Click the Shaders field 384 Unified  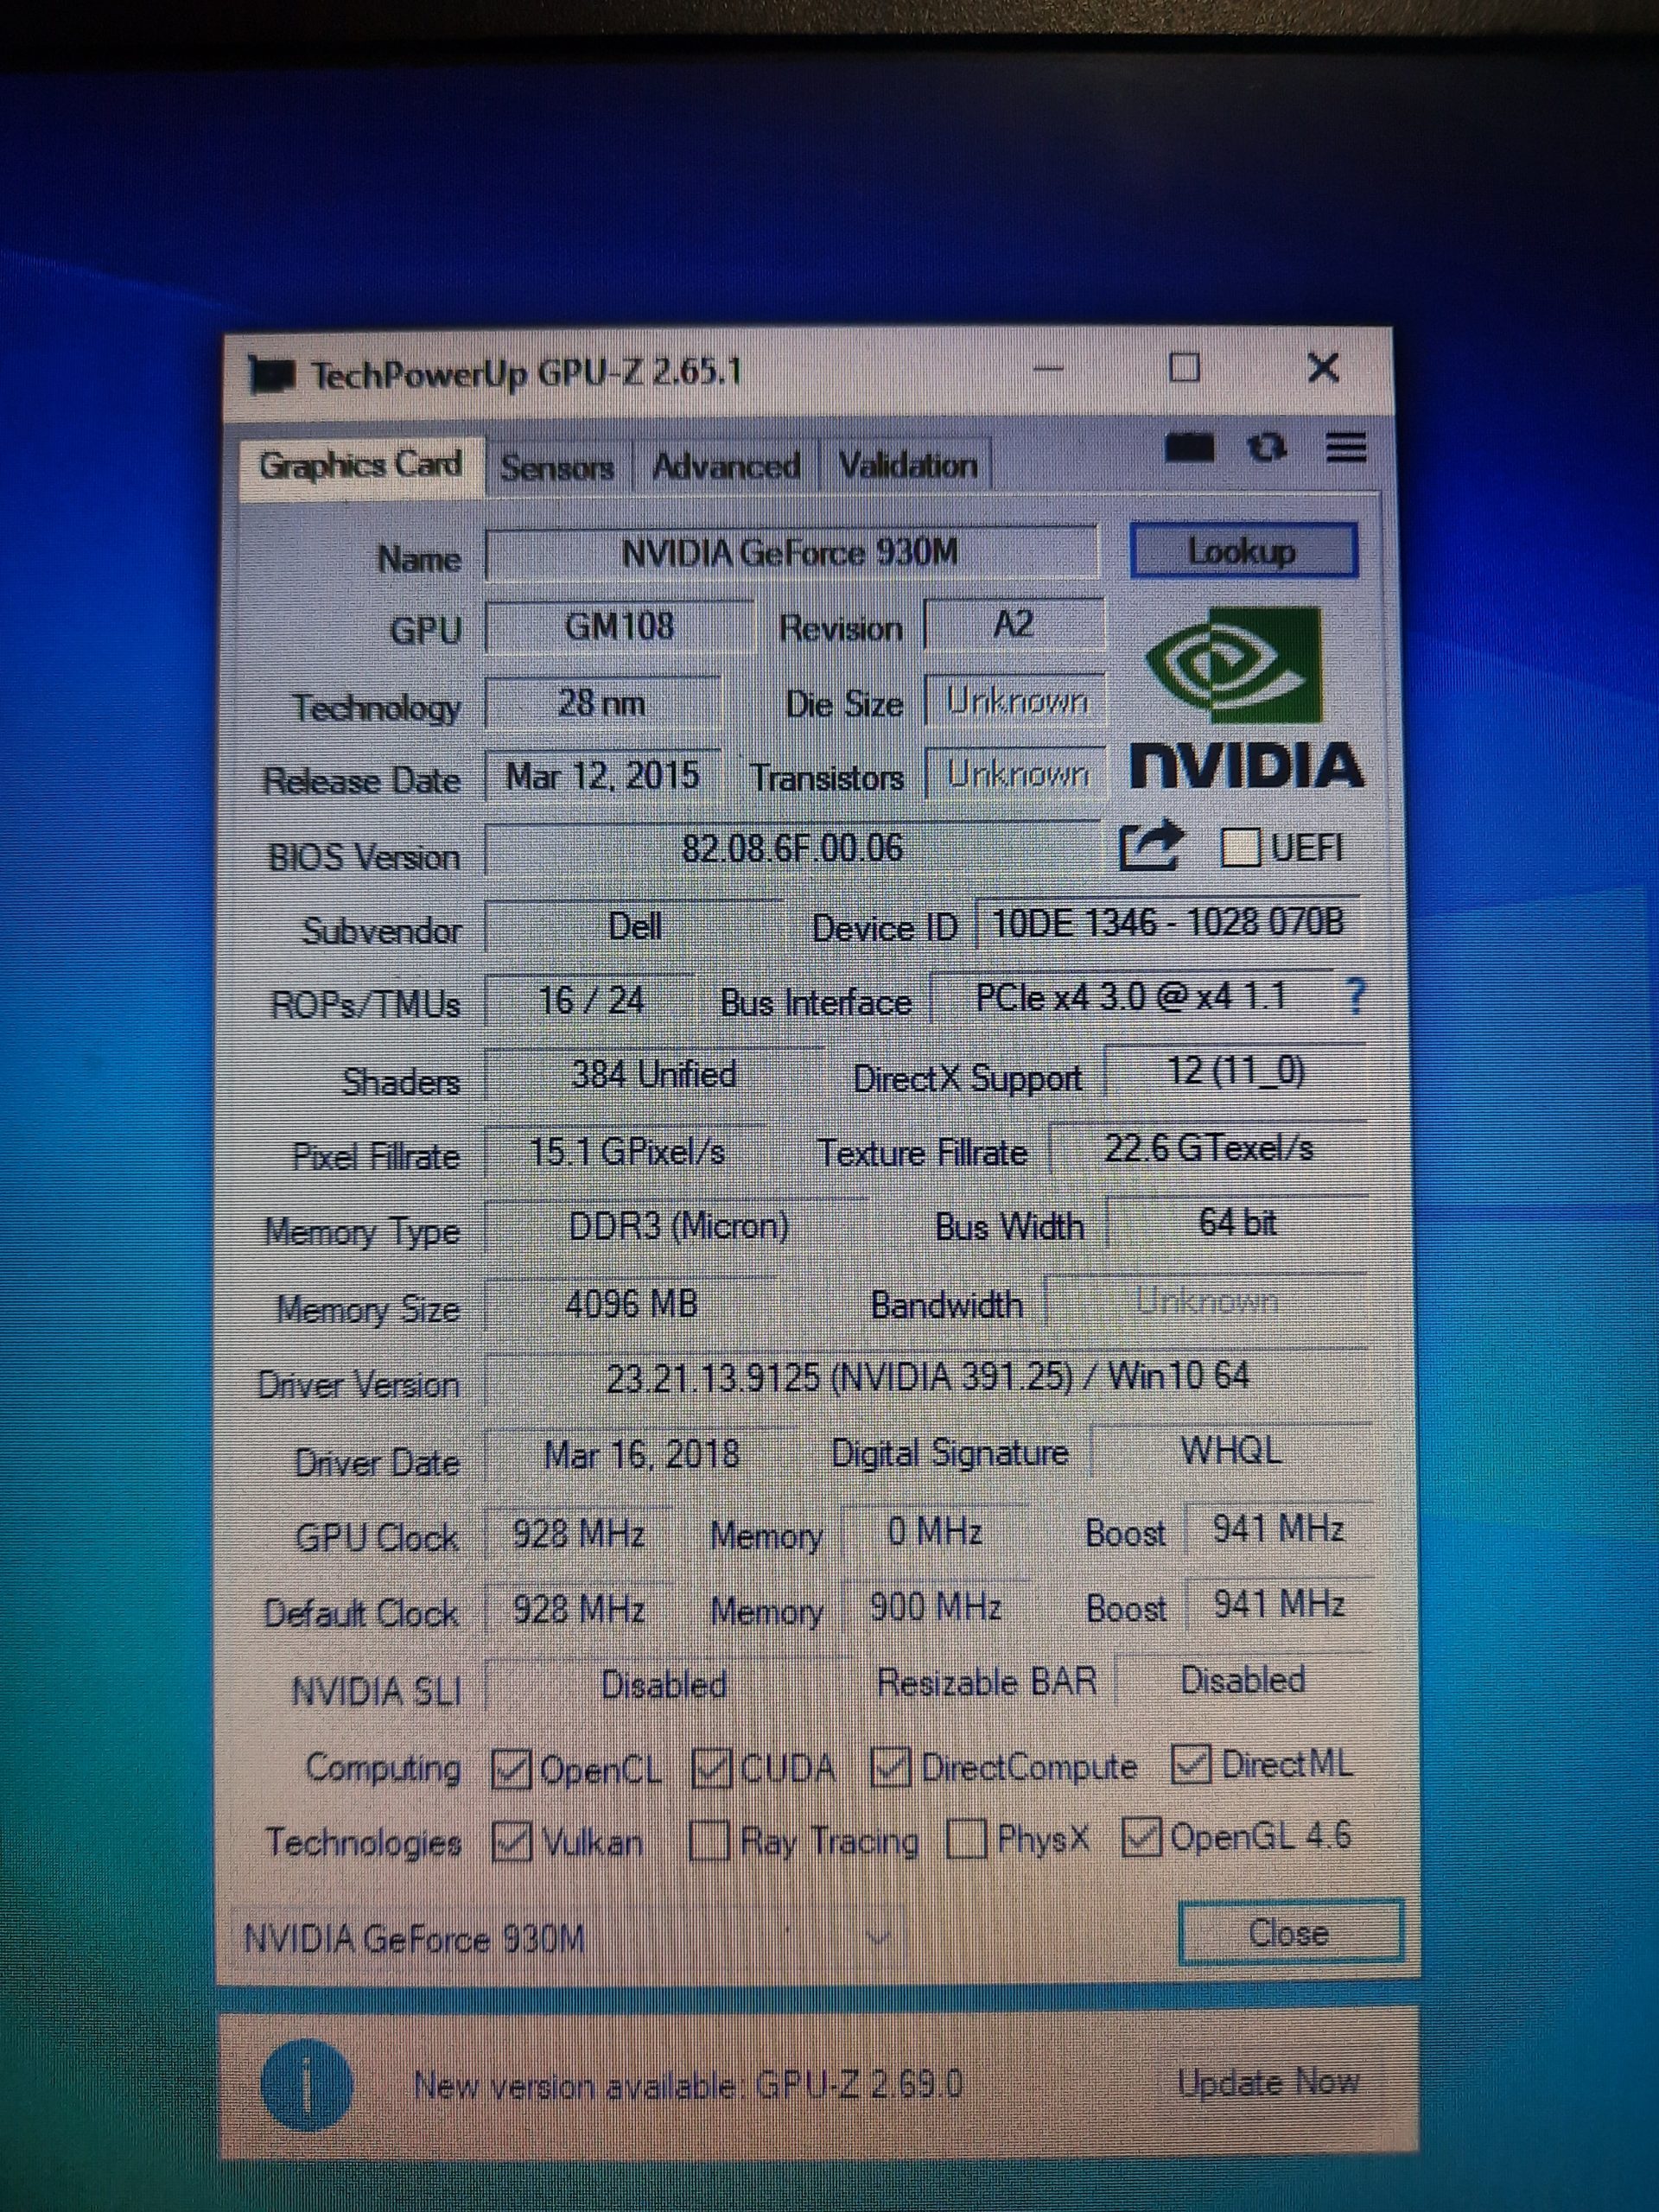[x=654, y=1075]
